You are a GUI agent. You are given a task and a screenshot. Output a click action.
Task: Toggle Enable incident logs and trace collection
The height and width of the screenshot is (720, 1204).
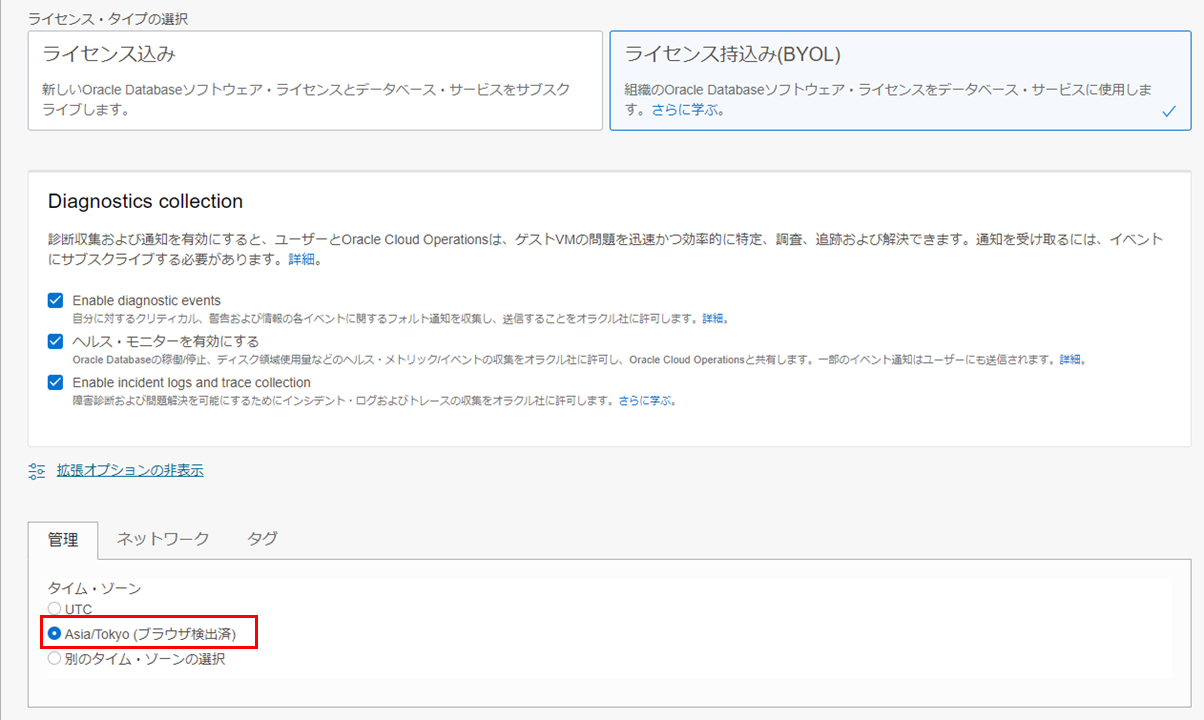click(x=56, y=383)
